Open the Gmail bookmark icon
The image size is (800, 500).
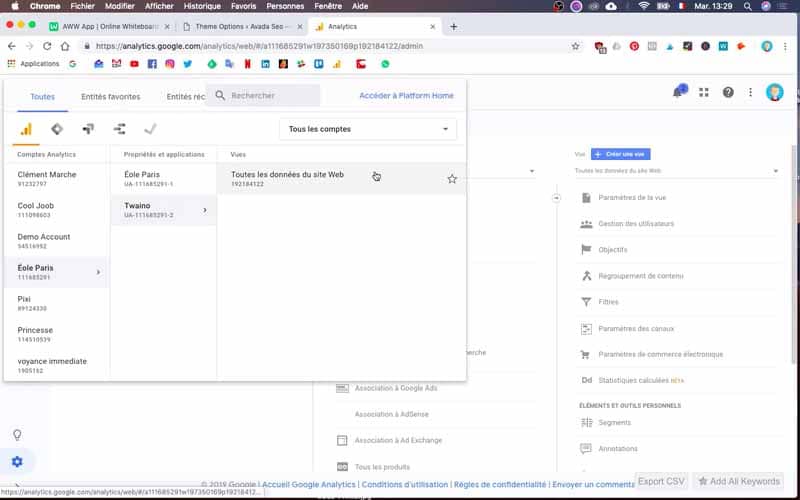tap(116, 64)
